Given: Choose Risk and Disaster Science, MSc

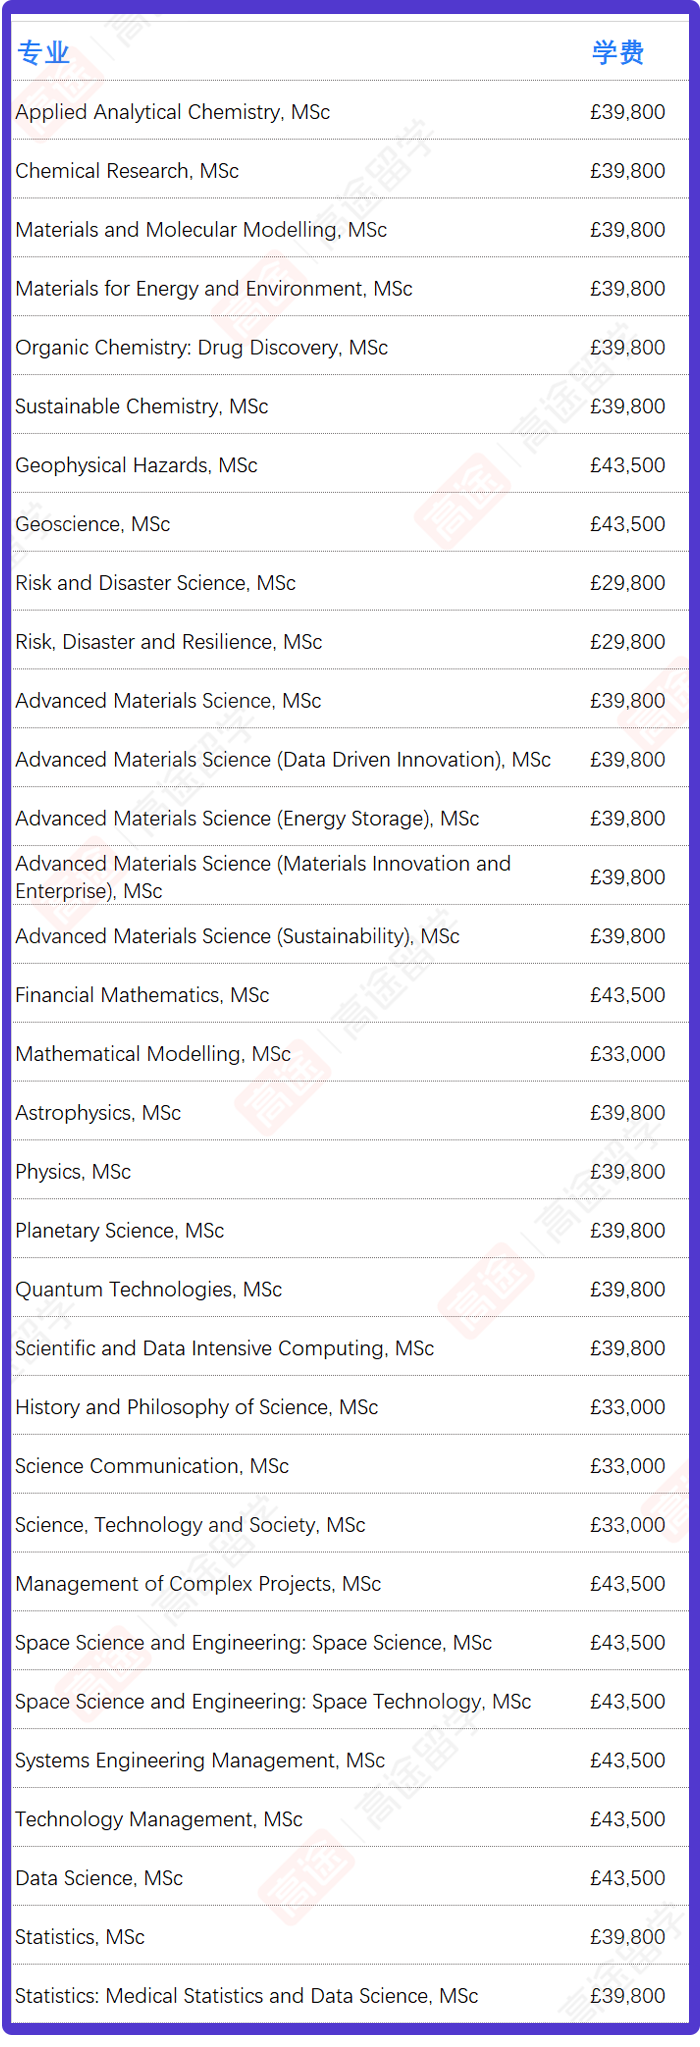Looking at the screenshot, I should pyautogui.click(x=155, y=583).
